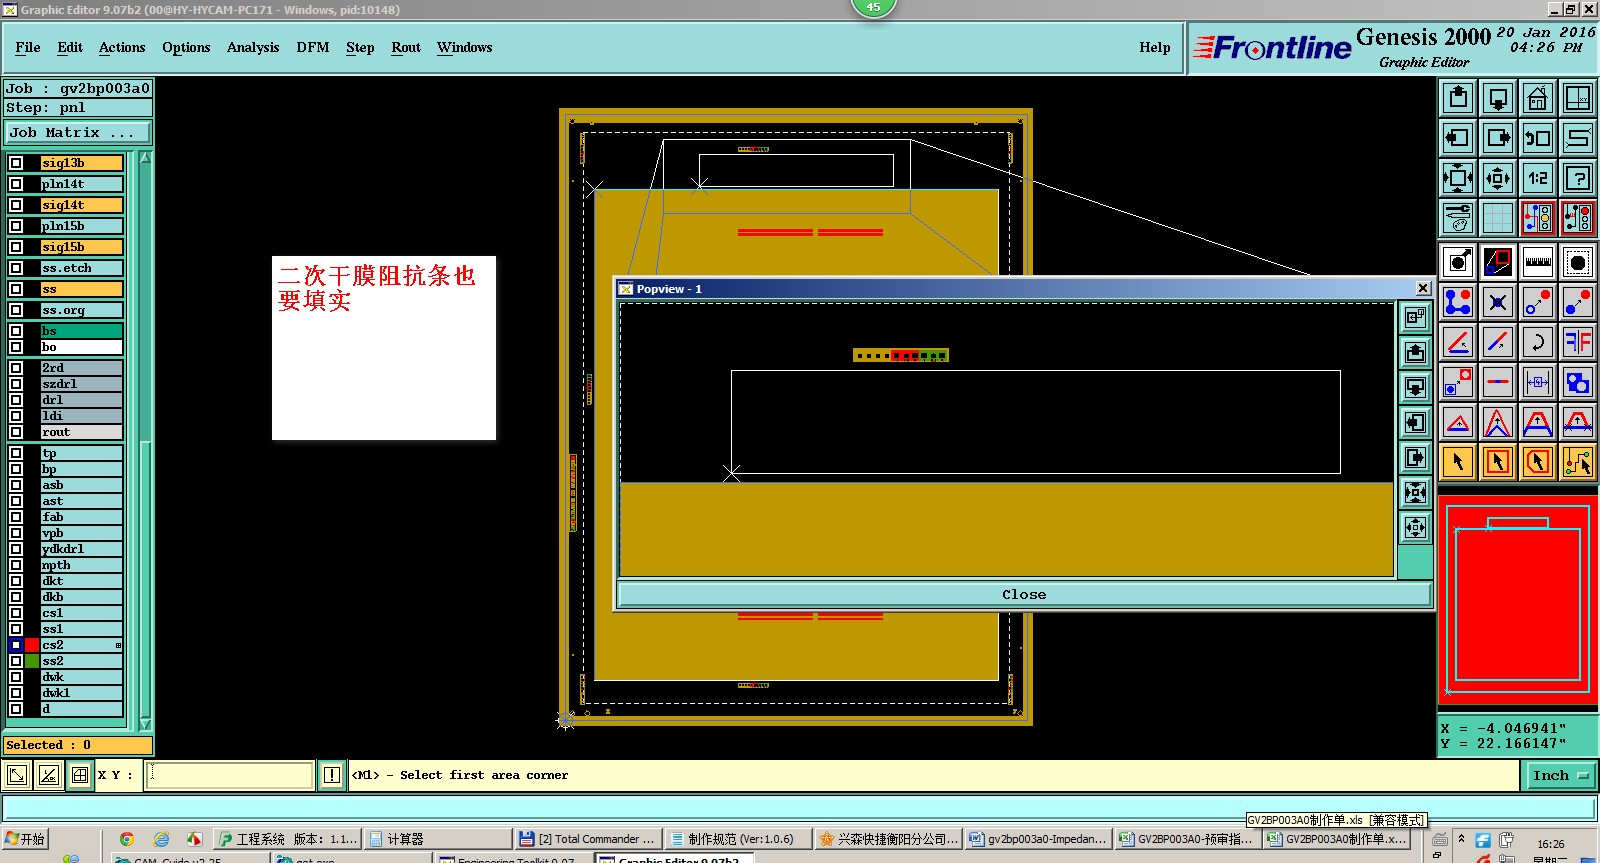Click the home view icon
This screenshot has height=863, width=1600.
tap(1538, 98)
